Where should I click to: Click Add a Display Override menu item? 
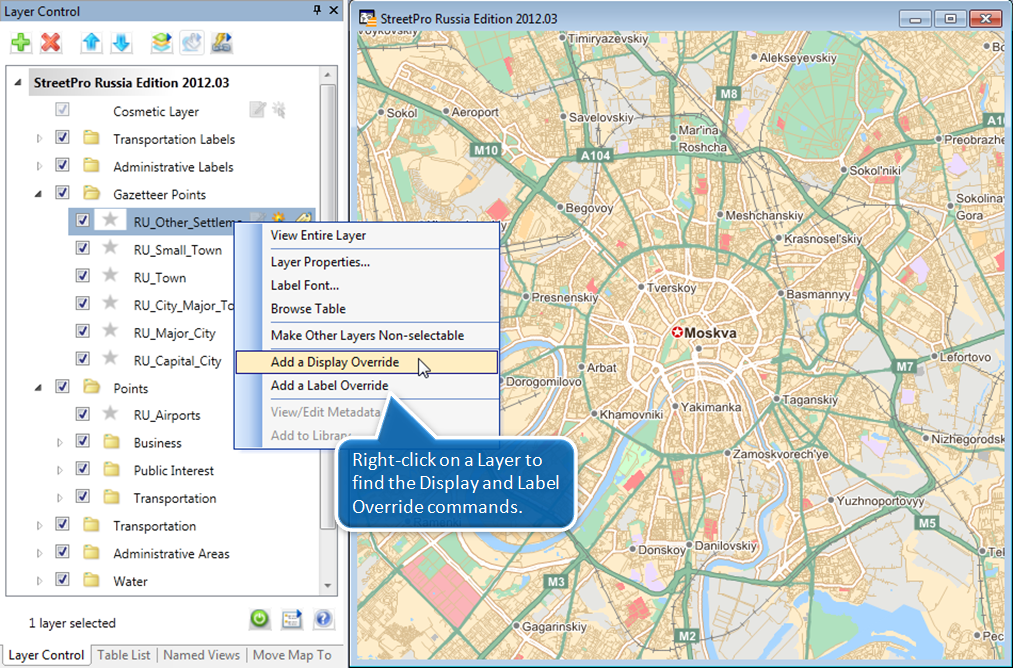coord(367,362)
